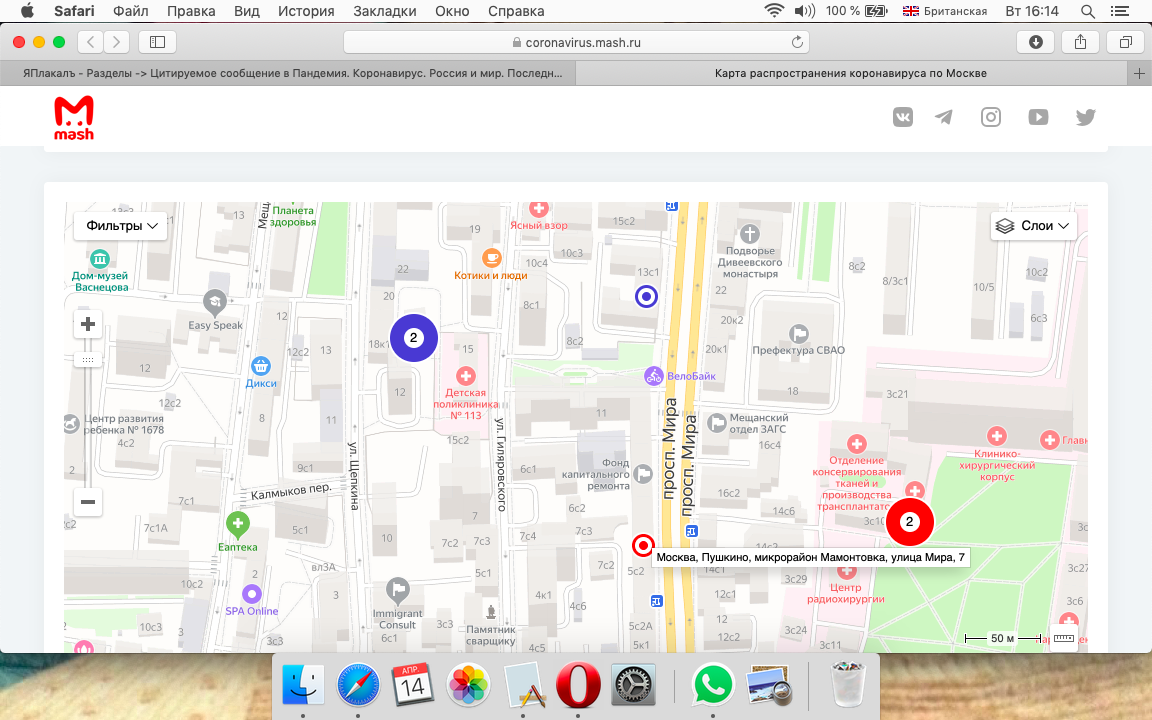Click the Easy Speak school marker
1152x720 pixels.
click(215, 301)
